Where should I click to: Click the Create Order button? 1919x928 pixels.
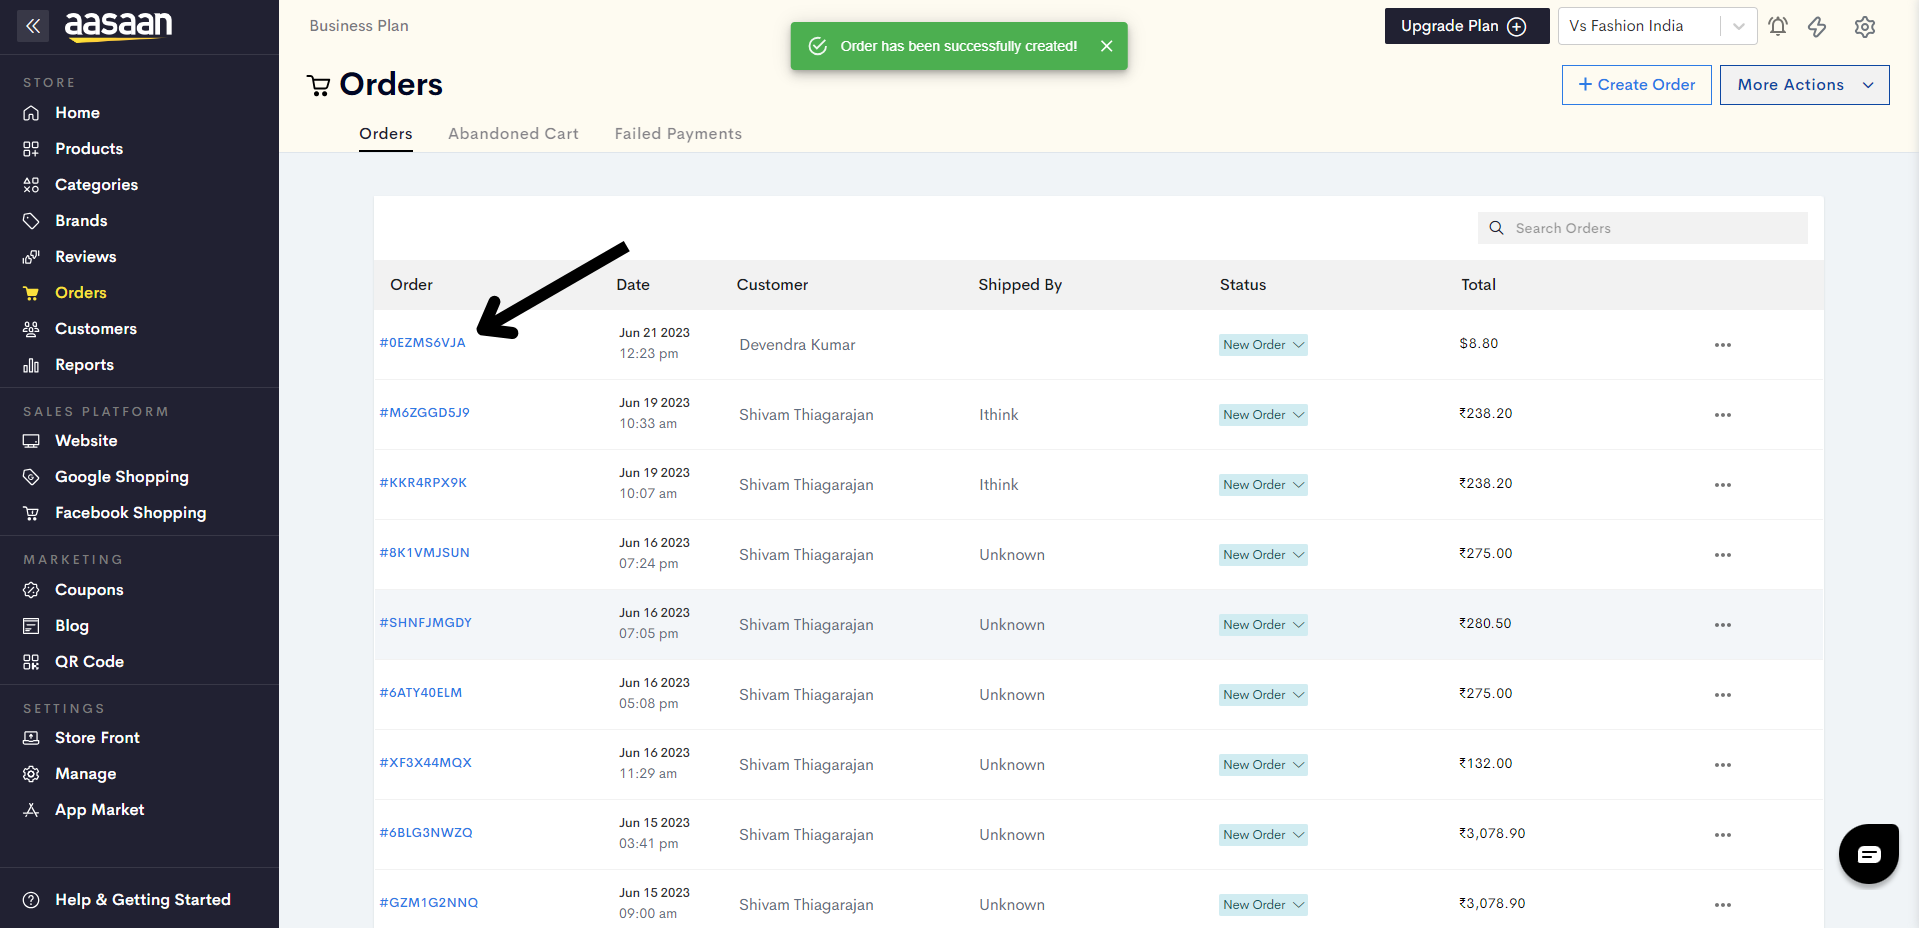[x=1636, y=85]
